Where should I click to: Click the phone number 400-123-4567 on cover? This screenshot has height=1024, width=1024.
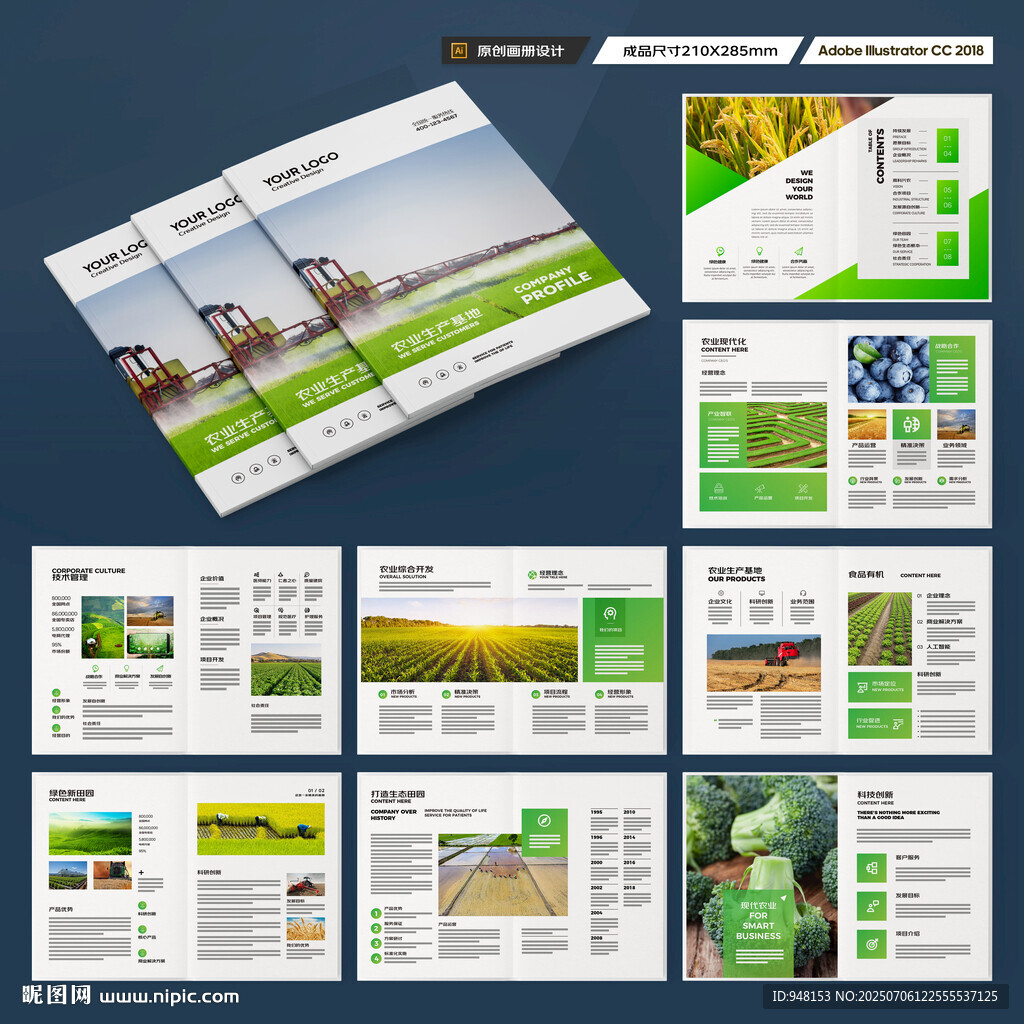pos(436,122)
